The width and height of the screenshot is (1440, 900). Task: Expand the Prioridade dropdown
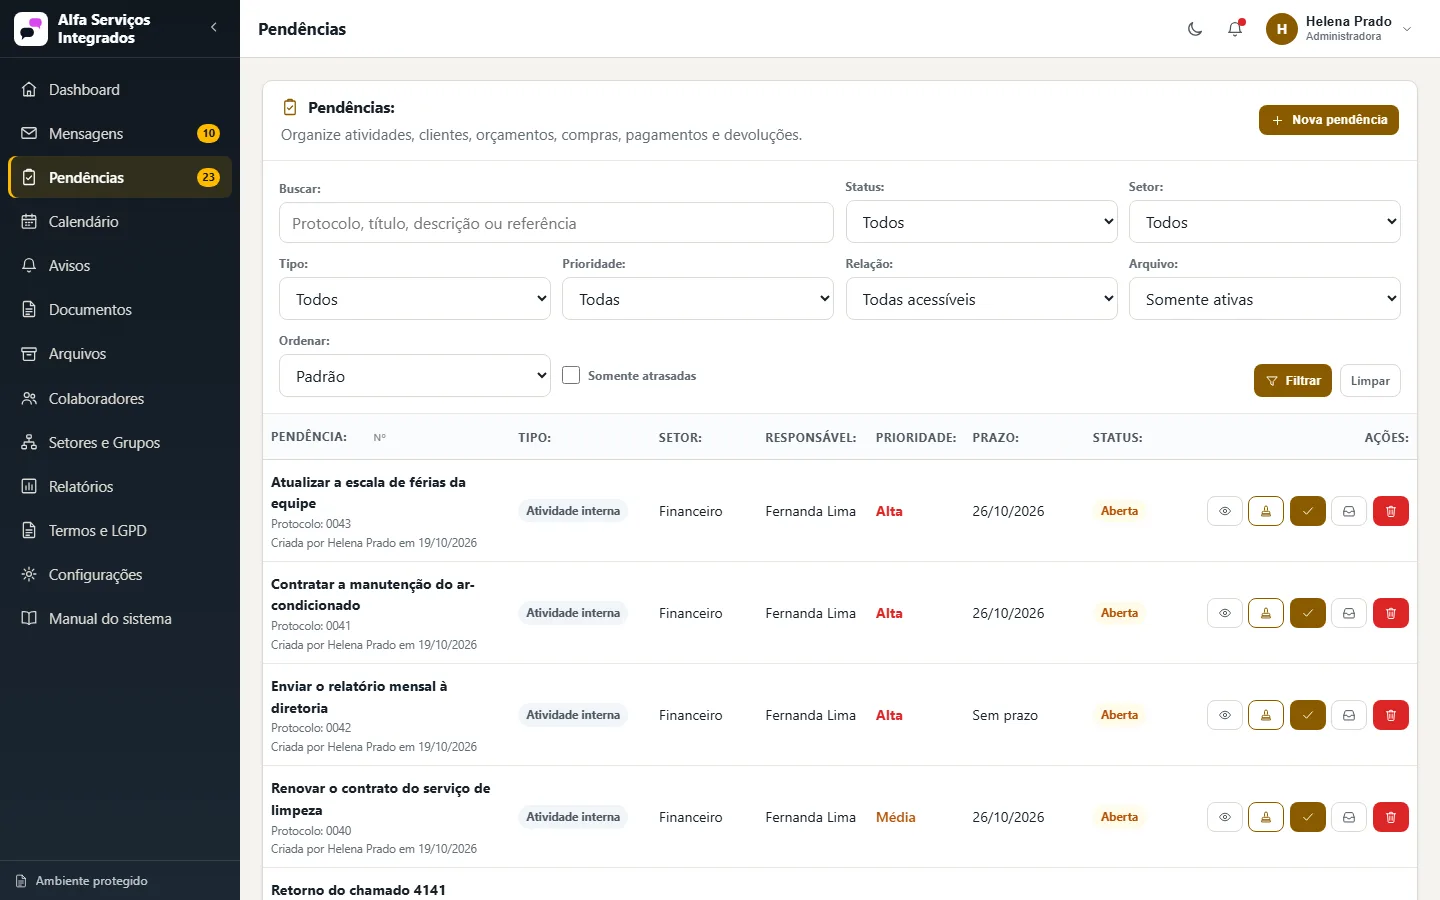coord(698,299)
